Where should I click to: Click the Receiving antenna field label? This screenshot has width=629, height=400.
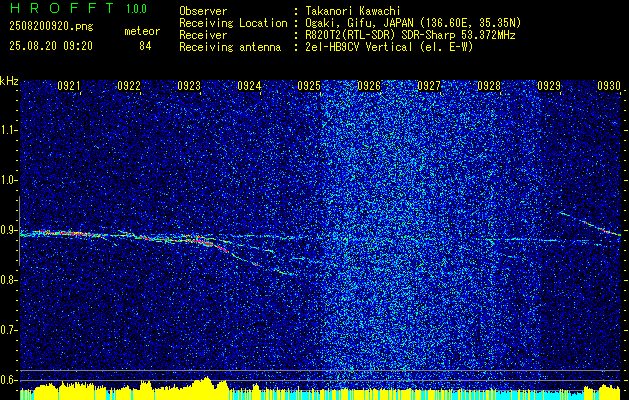230,47
